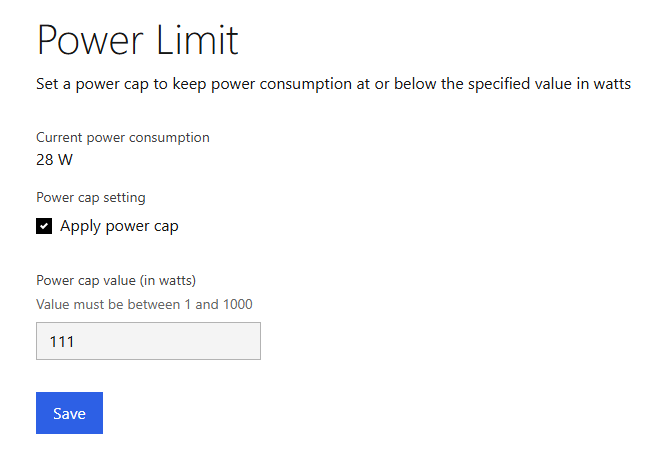Click the word "watts" ending the description
The width and height of the screenshot is (665, 459).
612,84
